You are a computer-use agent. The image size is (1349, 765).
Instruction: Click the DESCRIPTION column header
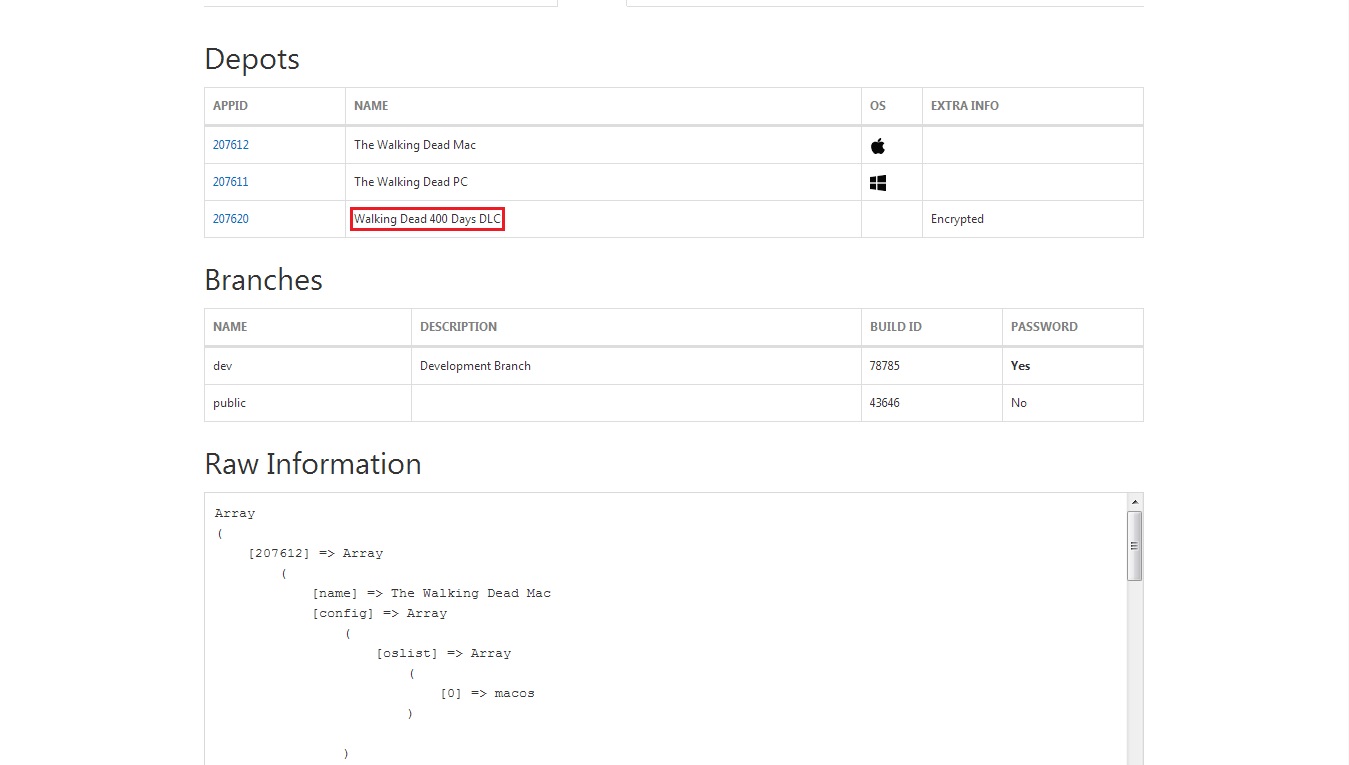tap(636, 327)
